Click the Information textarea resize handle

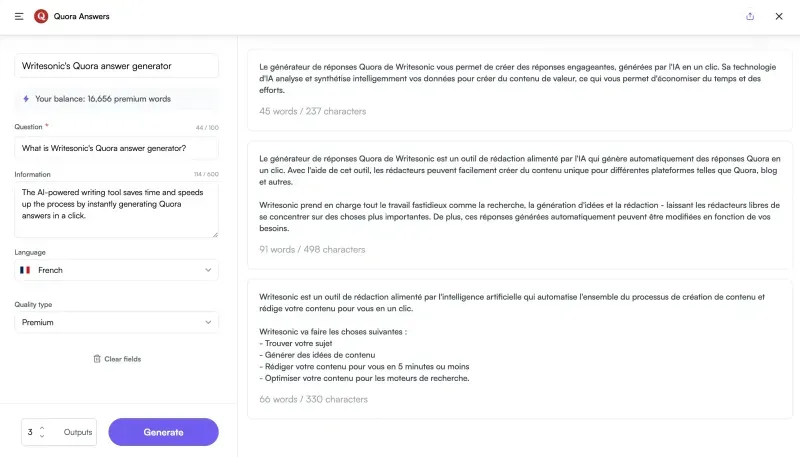[215, 235]
